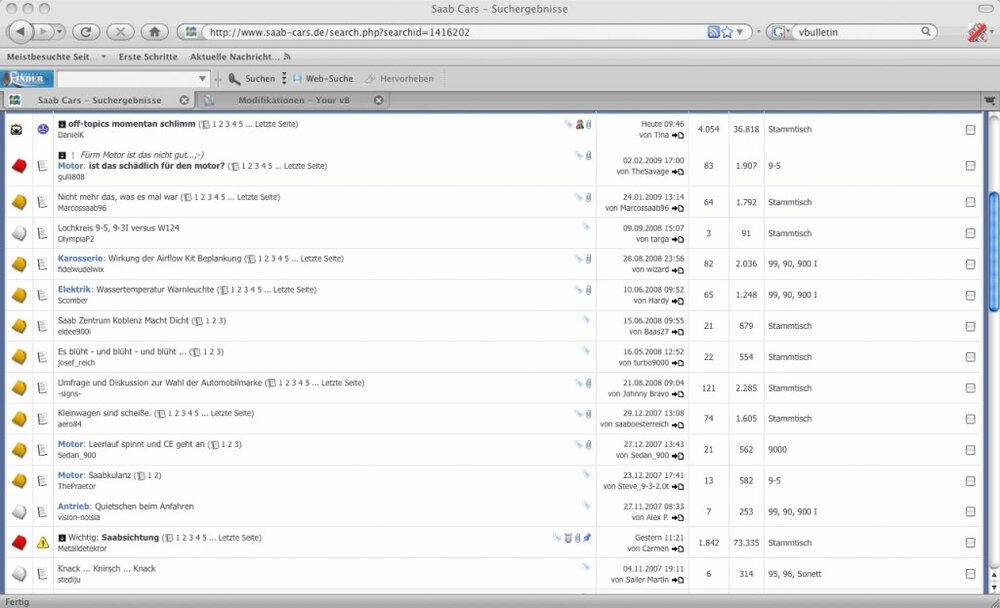1000x608 pixels.
Task: Go back with the browser back arrow
Action: pyautogui.click(x=20, y=31)
